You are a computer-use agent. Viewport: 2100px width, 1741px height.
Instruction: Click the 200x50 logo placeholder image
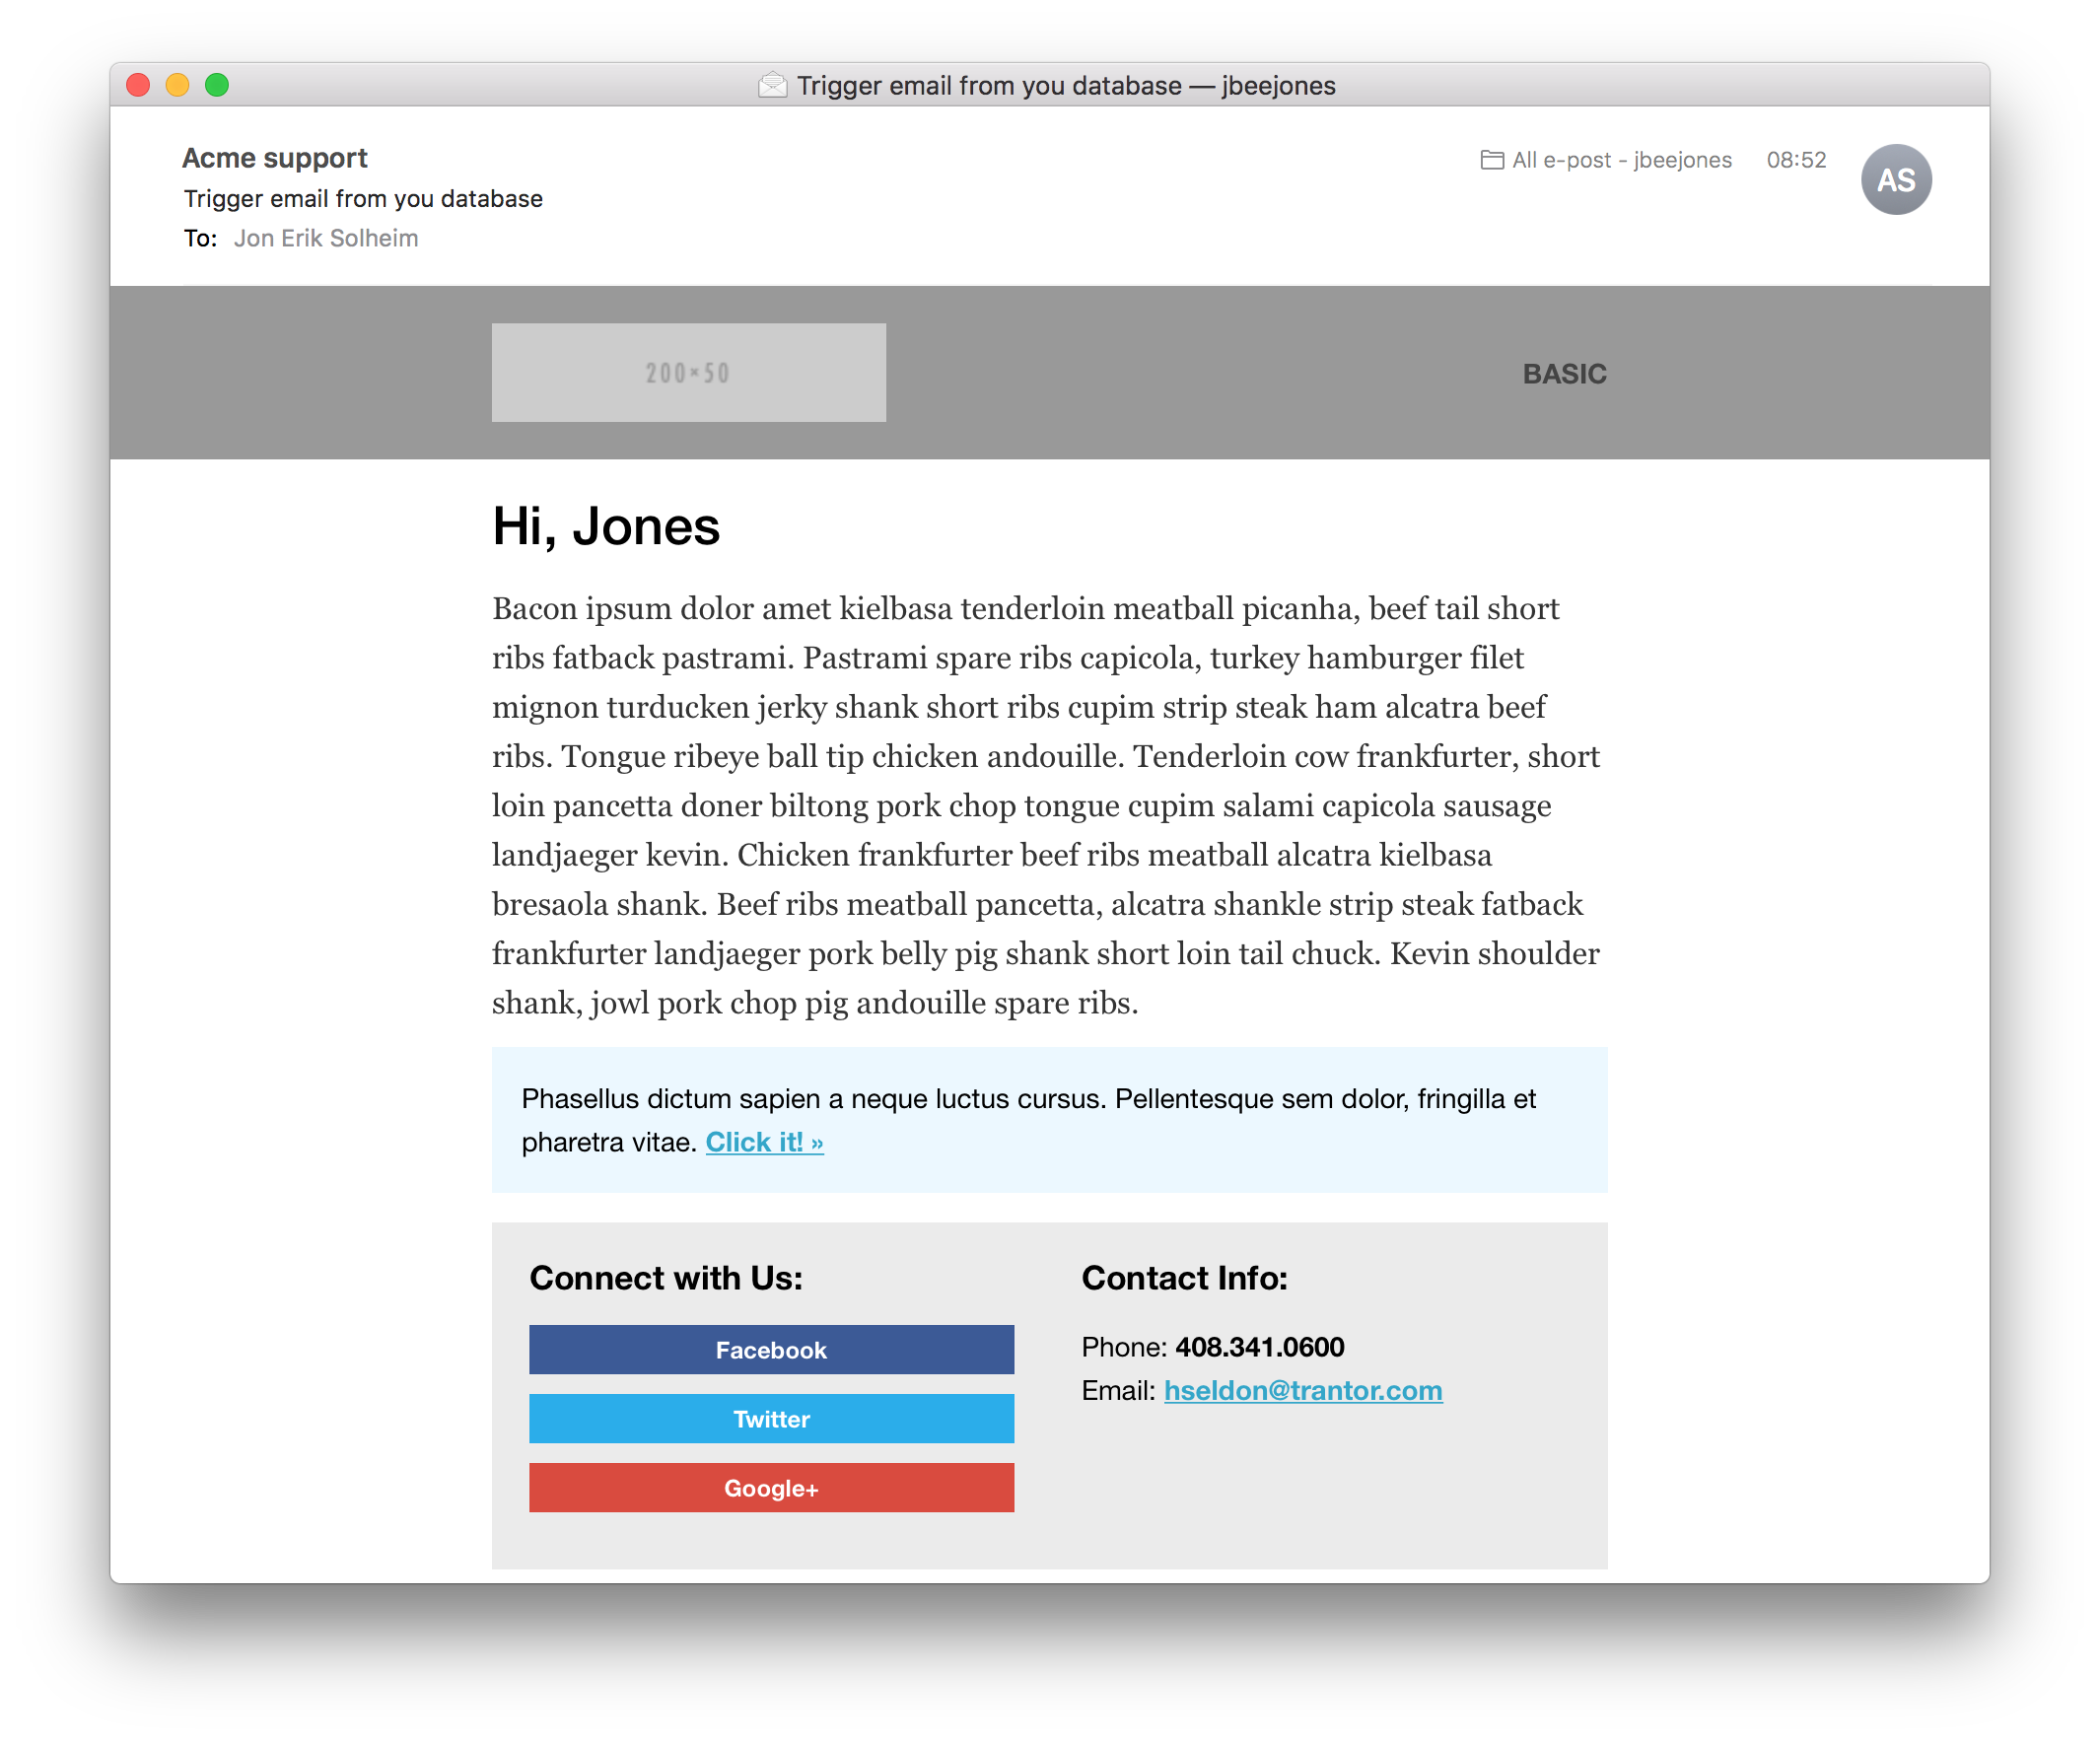coord(689,370)
